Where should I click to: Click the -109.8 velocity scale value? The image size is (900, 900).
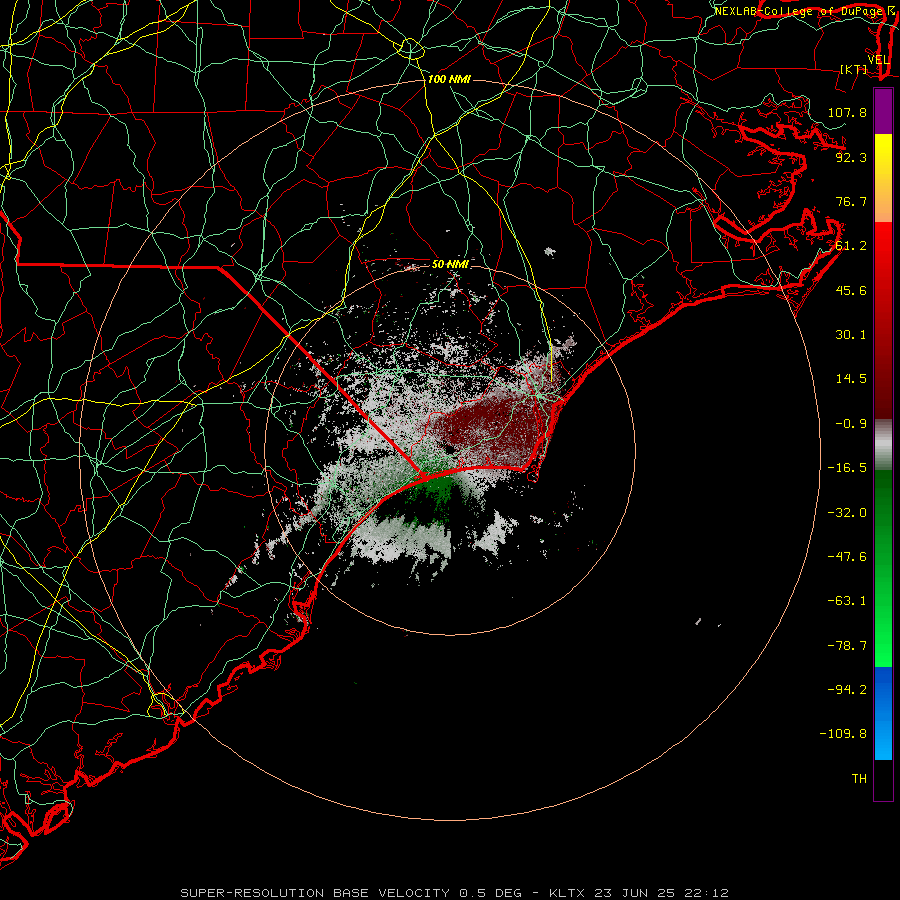pyautogui.click(x=843, y=734)
